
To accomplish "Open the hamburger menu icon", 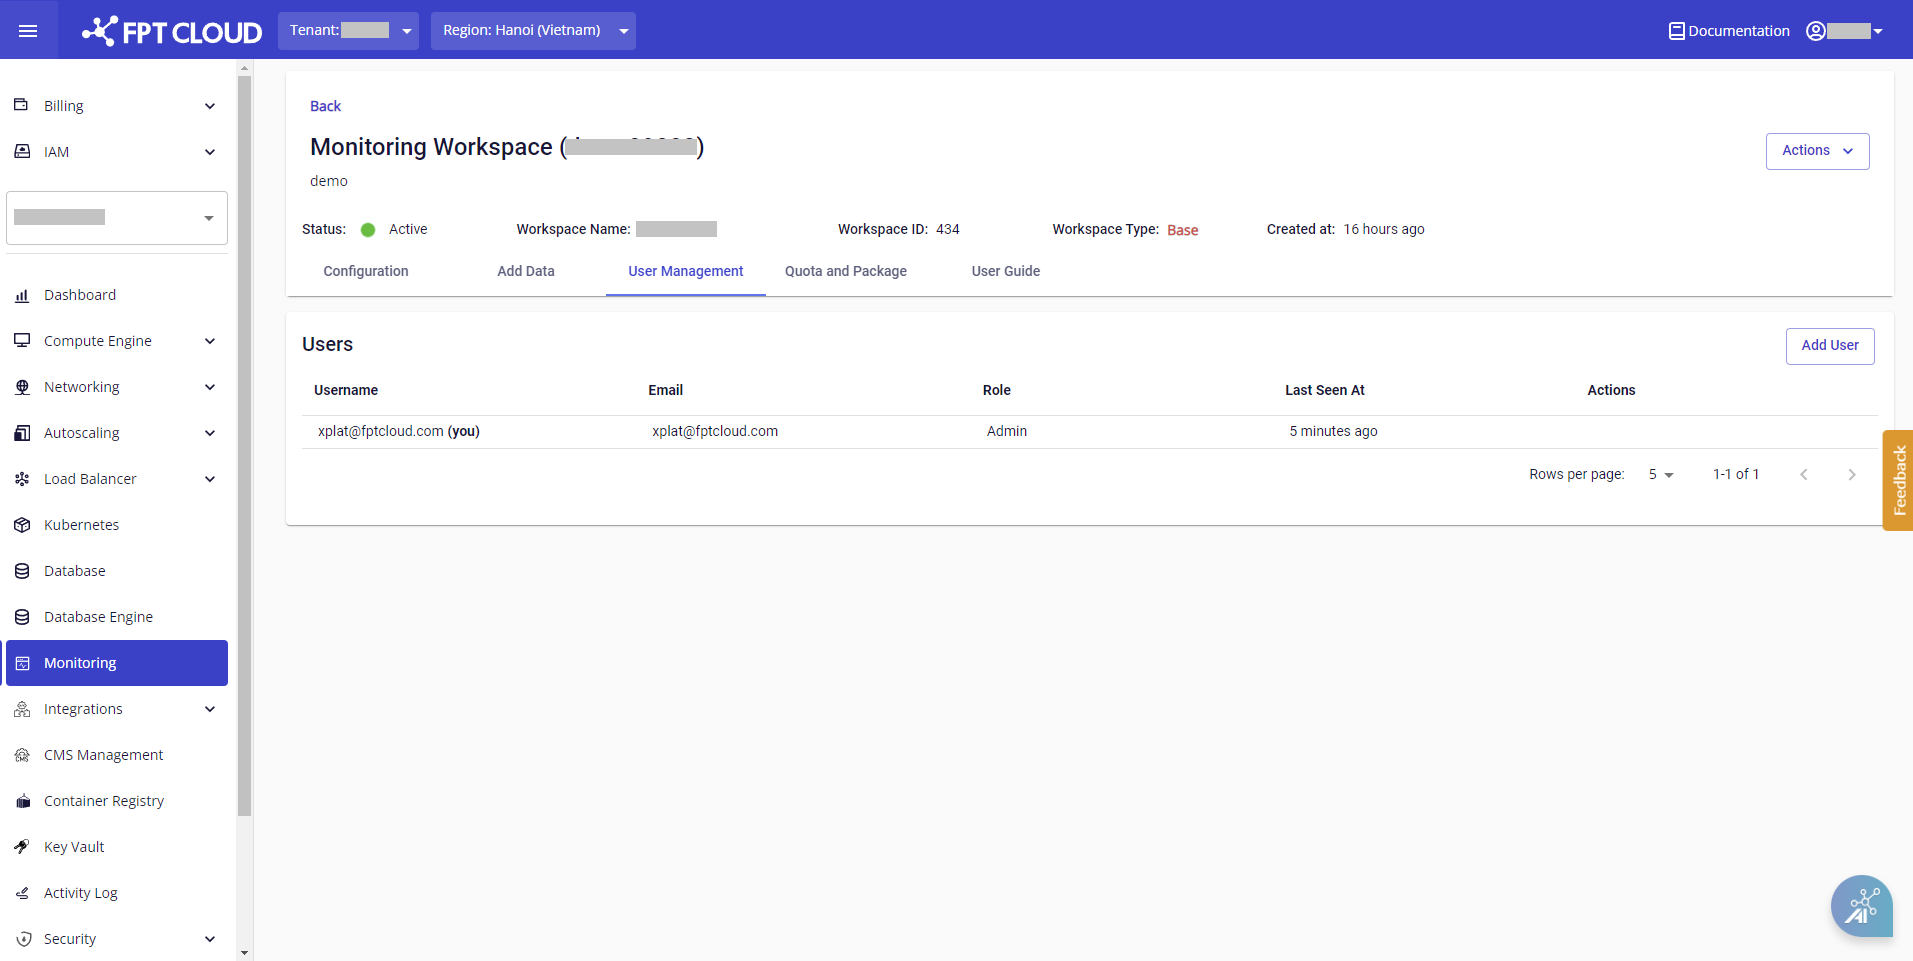I will [x=28, y=31].
